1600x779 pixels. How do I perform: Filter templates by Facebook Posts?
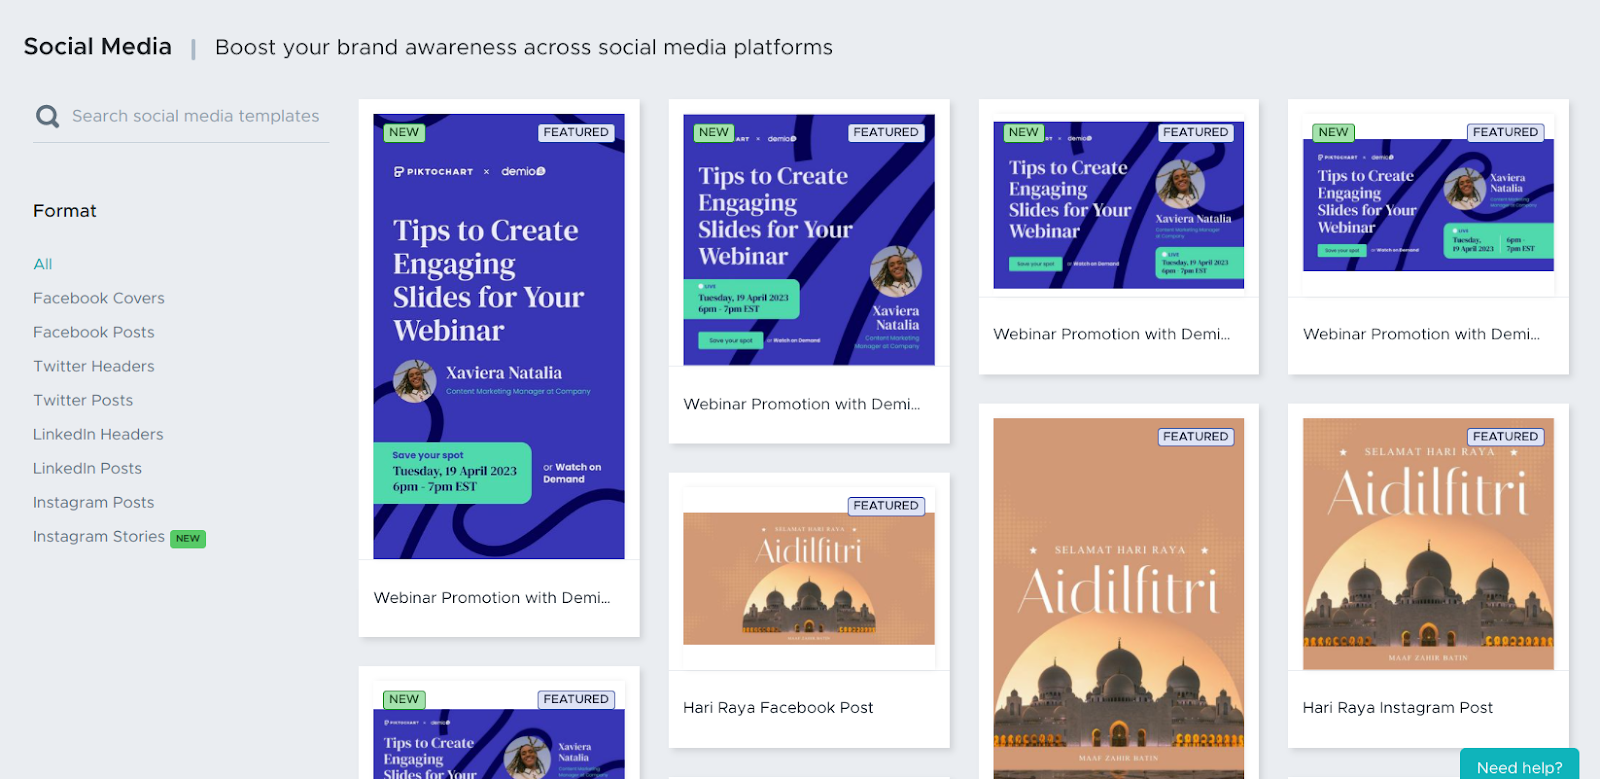94,332
